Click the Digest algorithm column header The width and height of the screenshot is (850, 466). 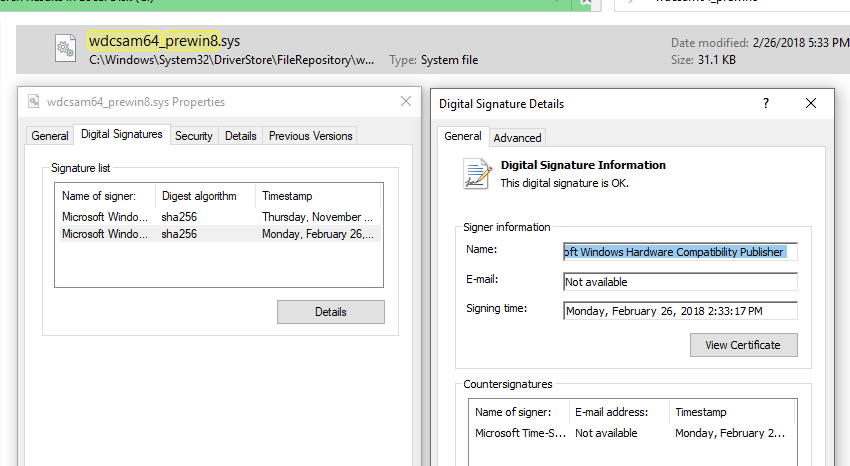click(205, 196)
